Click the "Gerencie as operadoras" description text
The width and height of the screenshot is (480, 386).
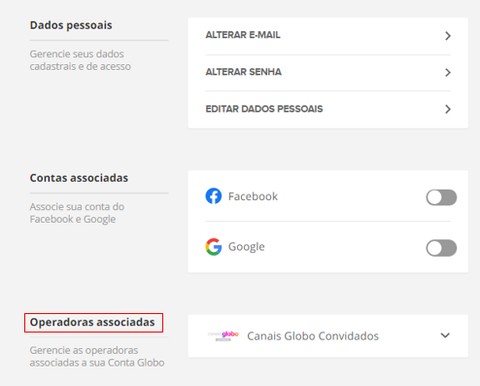coord(84,350)
